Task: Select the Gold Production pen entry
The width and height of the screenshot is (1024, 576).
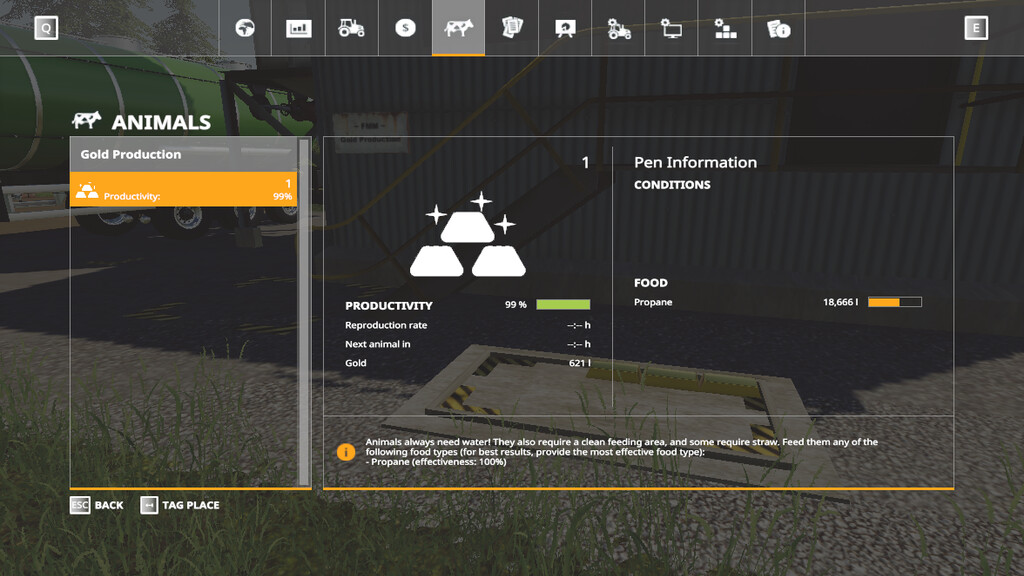Action: 184,189
